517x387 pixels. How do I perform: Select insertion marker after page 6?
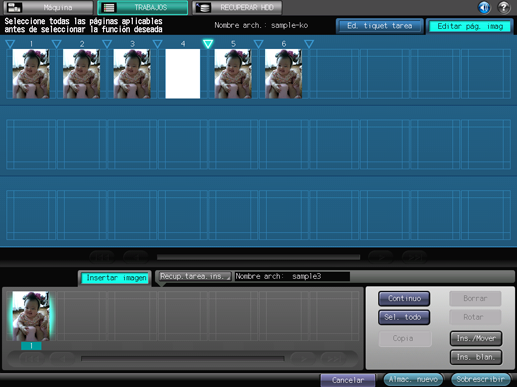coord(309,44)
